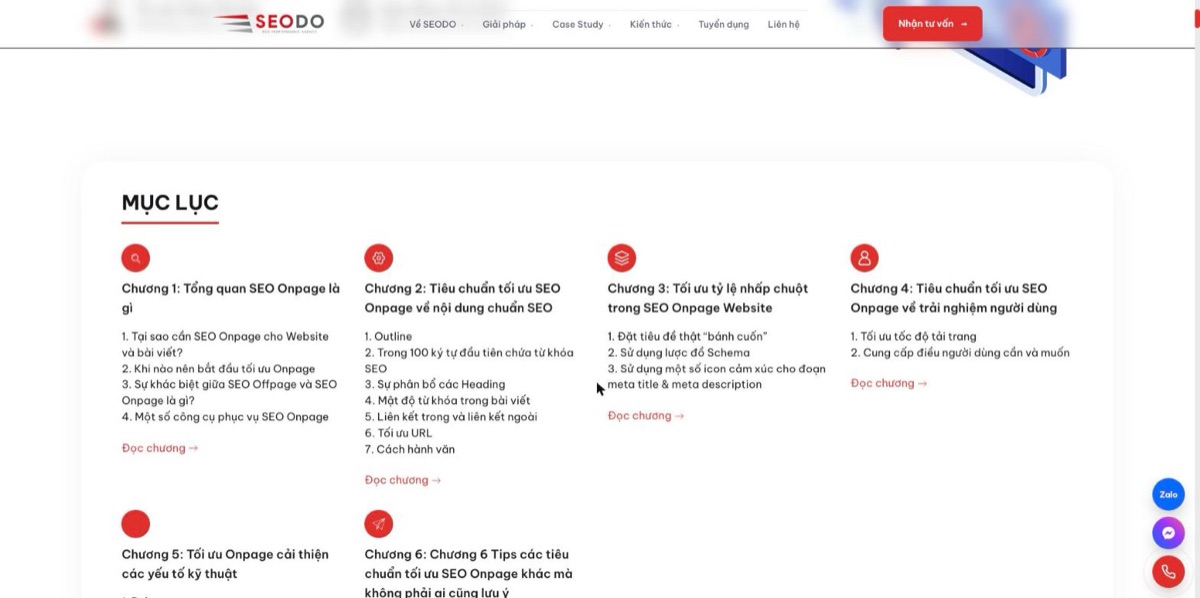Click the MỤC LỤC heading
The width and height of the screenshot is (1200, 598).
[x=170, y=203]
